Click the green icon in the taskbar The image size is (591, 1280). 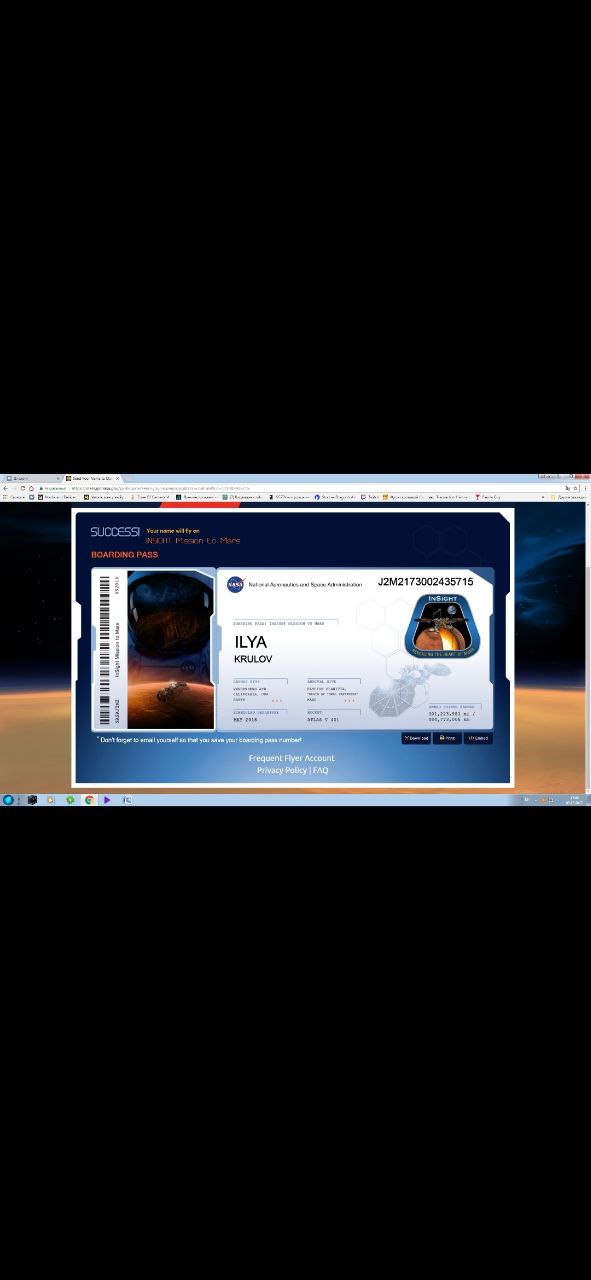coord(70,800)
